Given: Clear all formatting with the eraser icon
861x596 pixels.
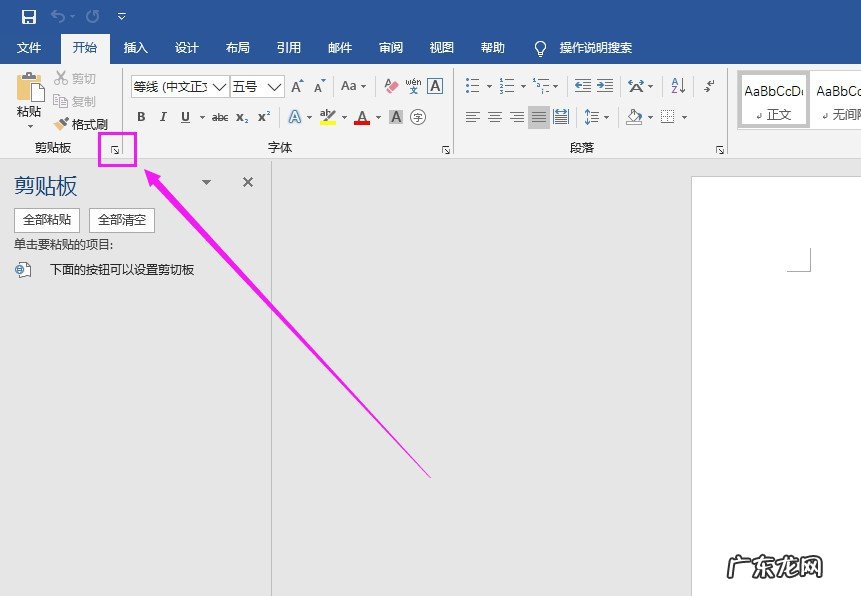Looking at the screenshot, I should (x=391, y=87).
